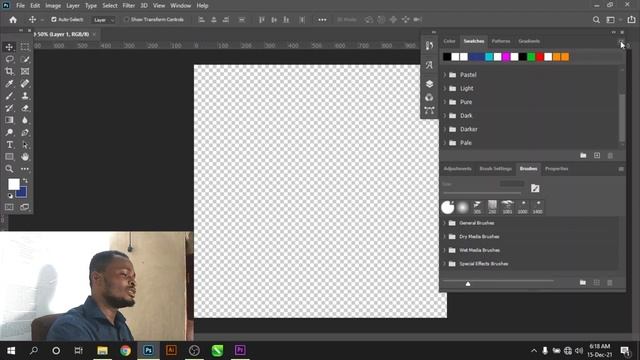
Task: Open more options in the options bar
Action: (x=322, y=20)
